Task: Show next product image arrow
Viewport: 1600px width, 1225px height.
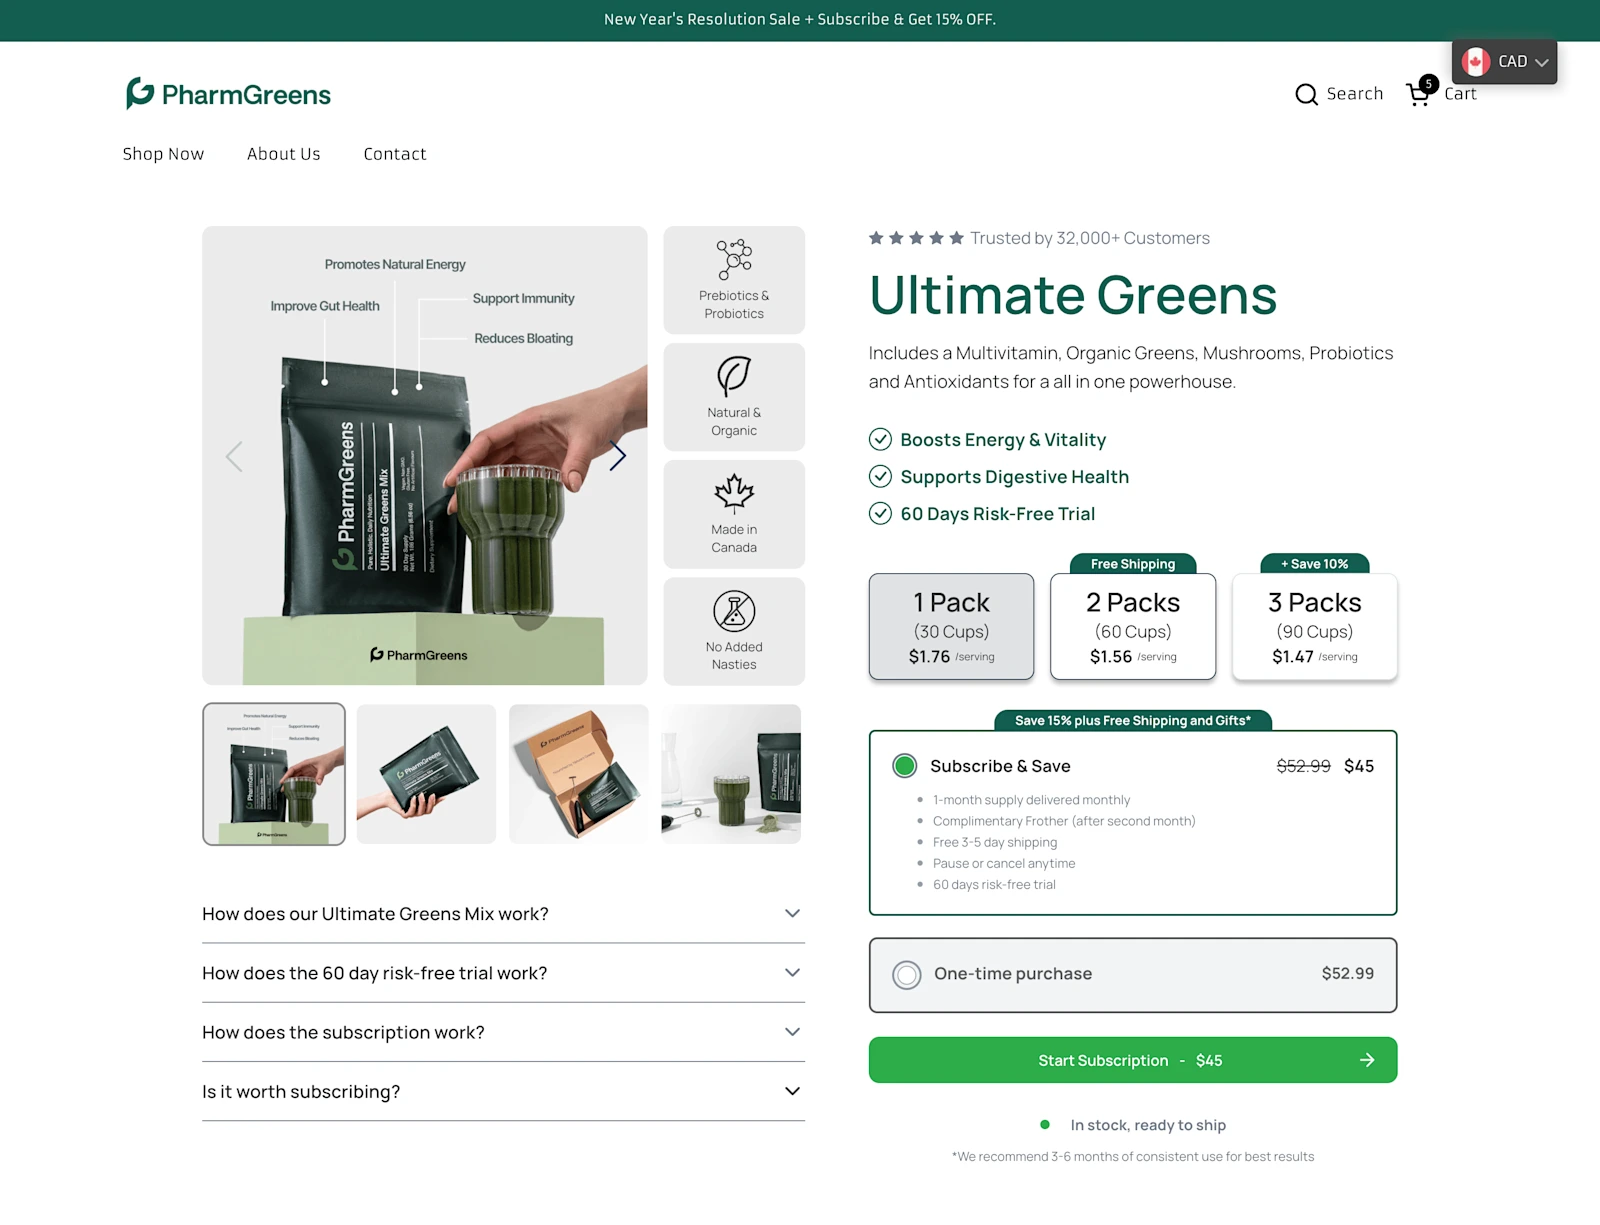Action: click(618, 456)
